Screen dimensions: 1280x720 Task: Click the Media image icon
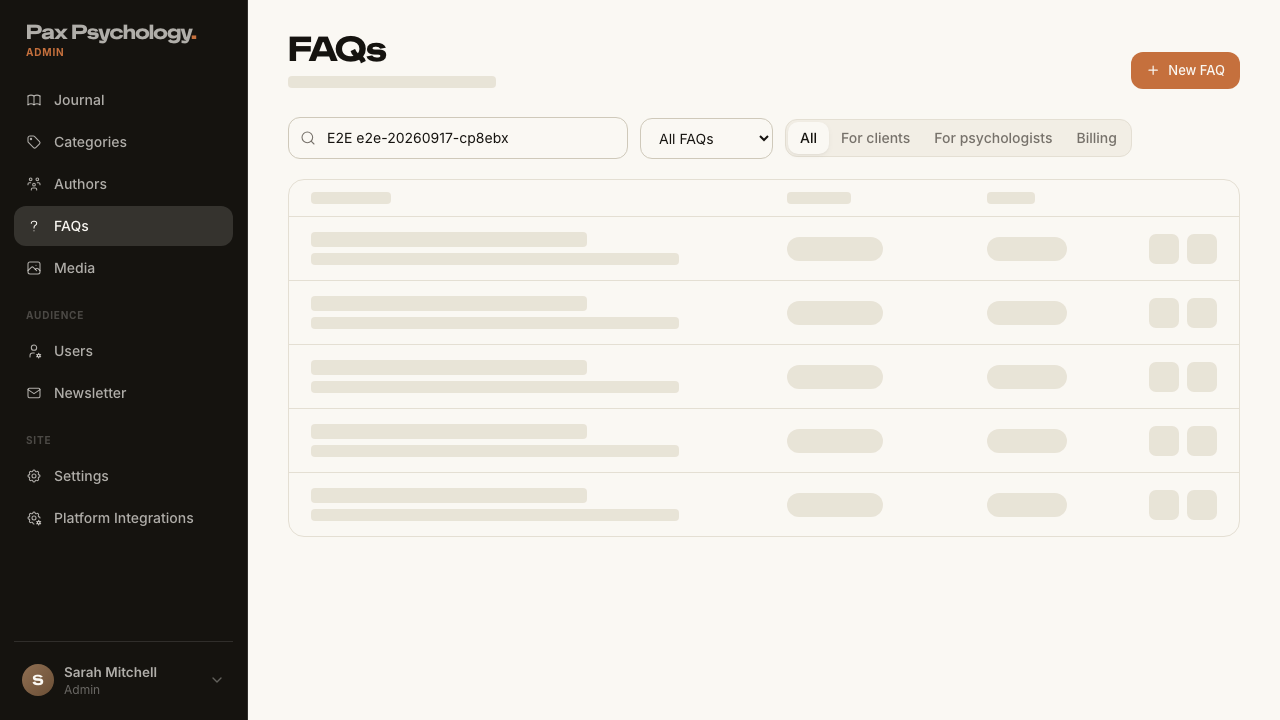click(34, 268)
